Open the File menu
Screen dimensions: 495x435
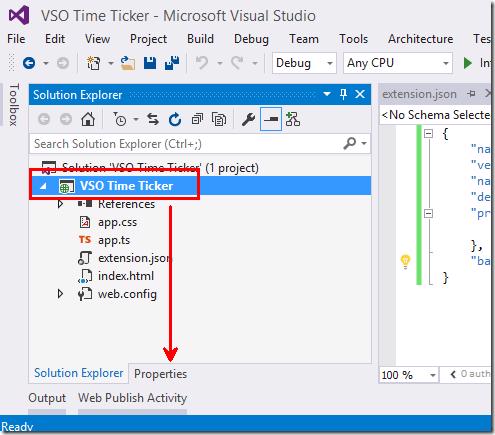point(16,39)
